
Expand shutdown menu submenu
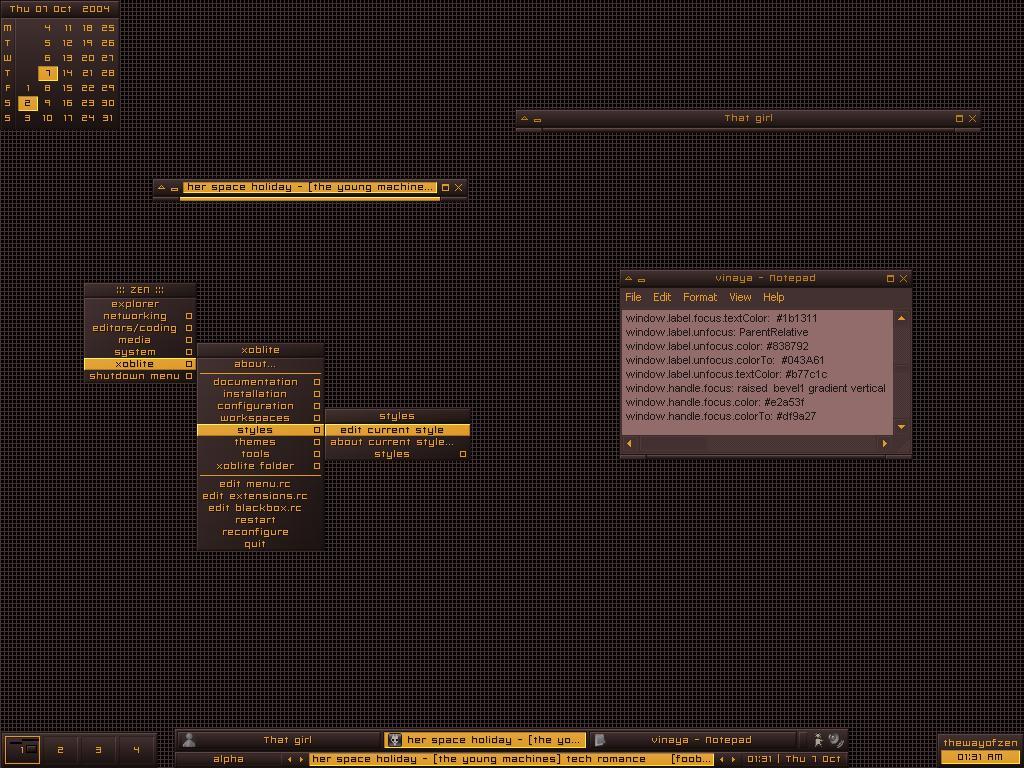(x=140, y=376)
